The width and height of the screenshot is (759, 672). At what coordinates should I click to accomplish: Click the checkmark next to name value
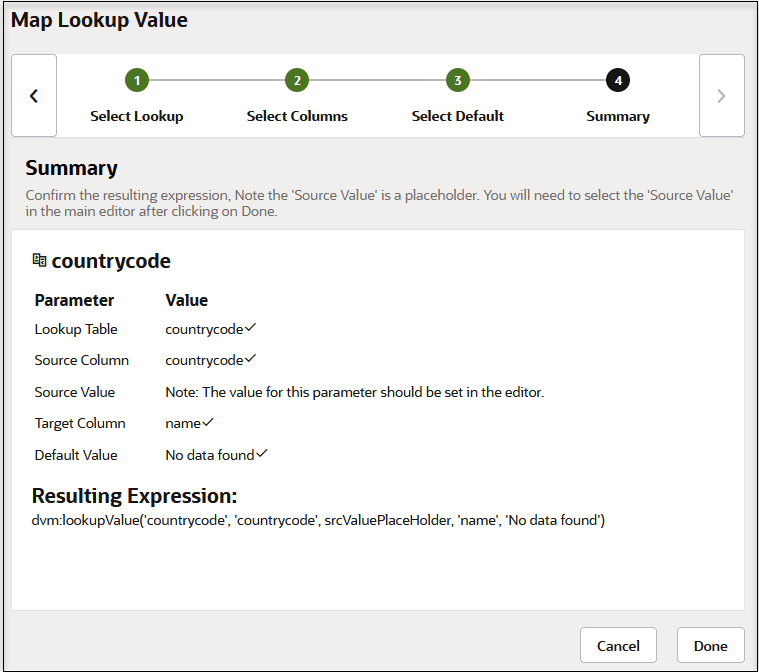(208, 422)
